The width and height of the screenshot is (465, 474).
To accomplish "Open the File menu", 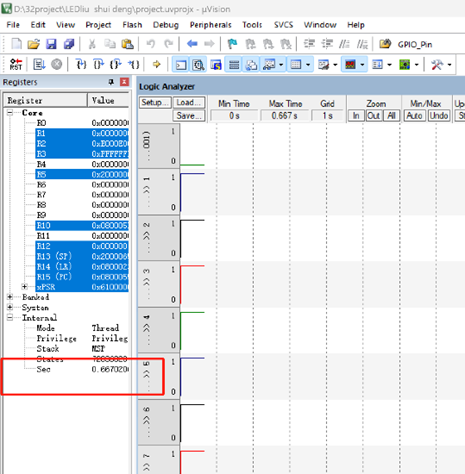I will click(13, 25).
